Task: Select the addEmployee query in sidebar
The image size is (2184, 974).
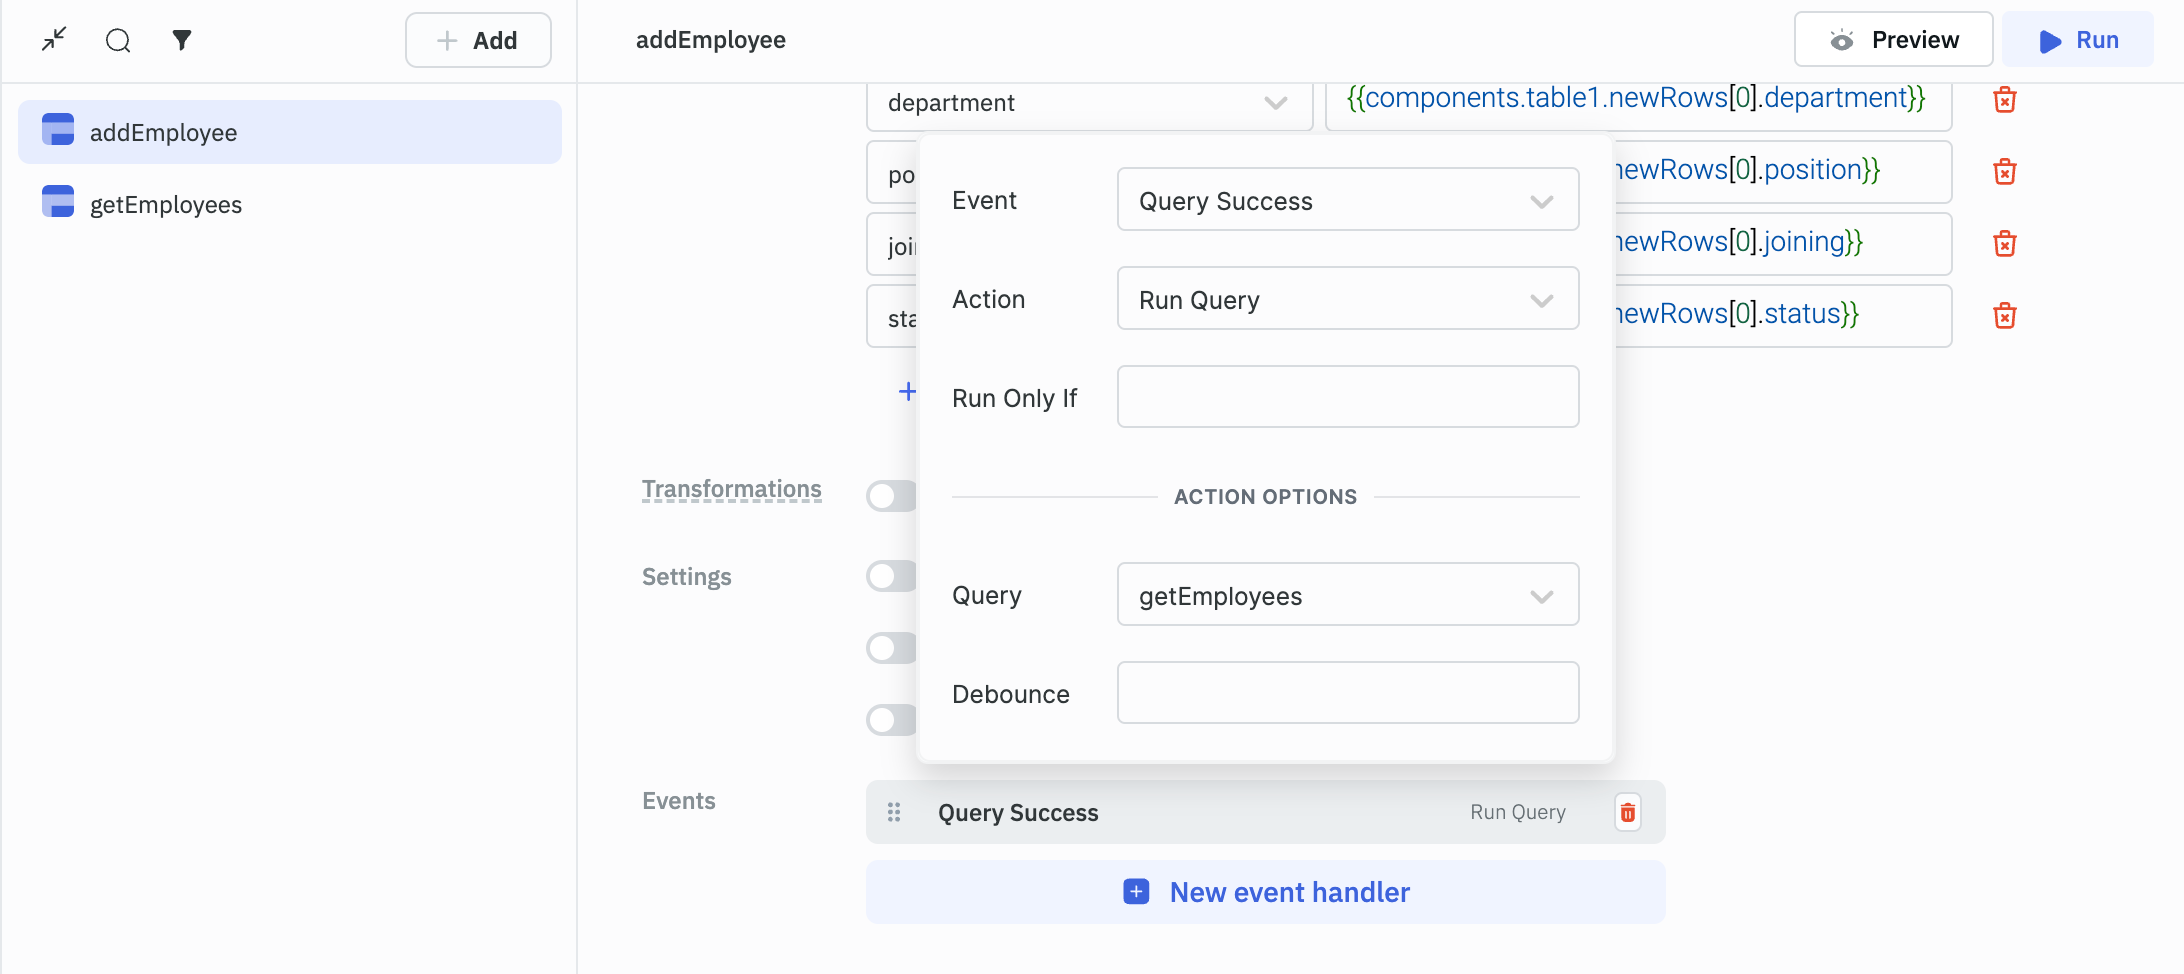Action: click(164, 133)
